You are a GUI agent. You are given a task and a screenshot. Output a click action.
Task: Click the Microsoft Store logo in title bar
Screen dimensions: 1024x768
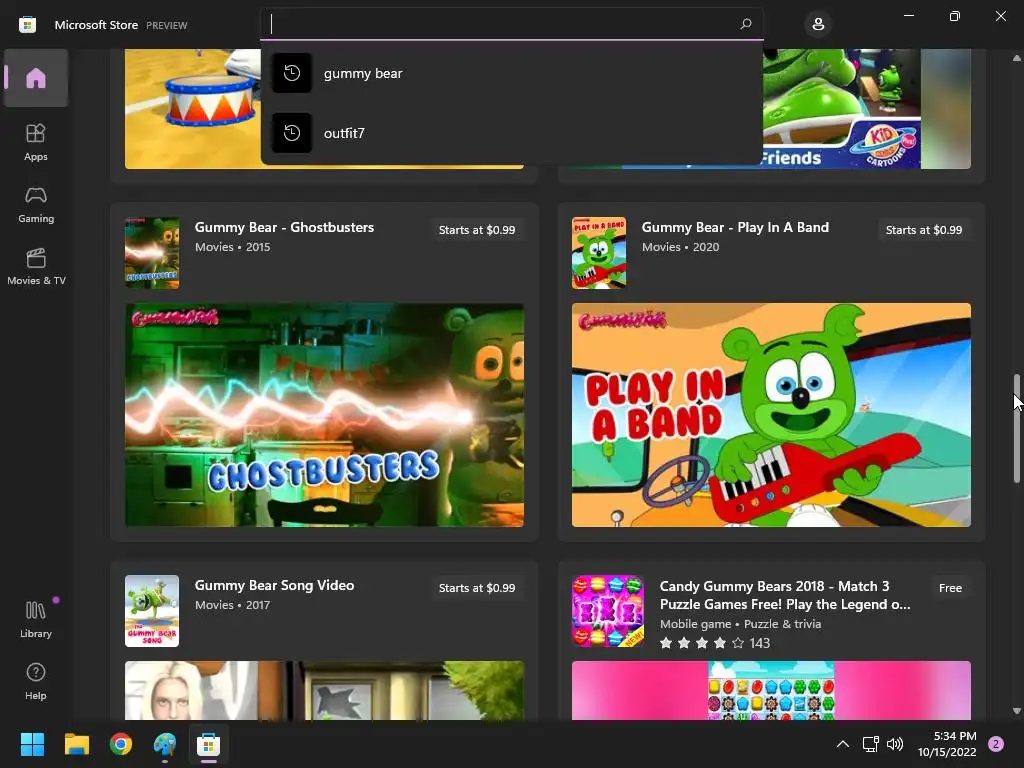27,25
